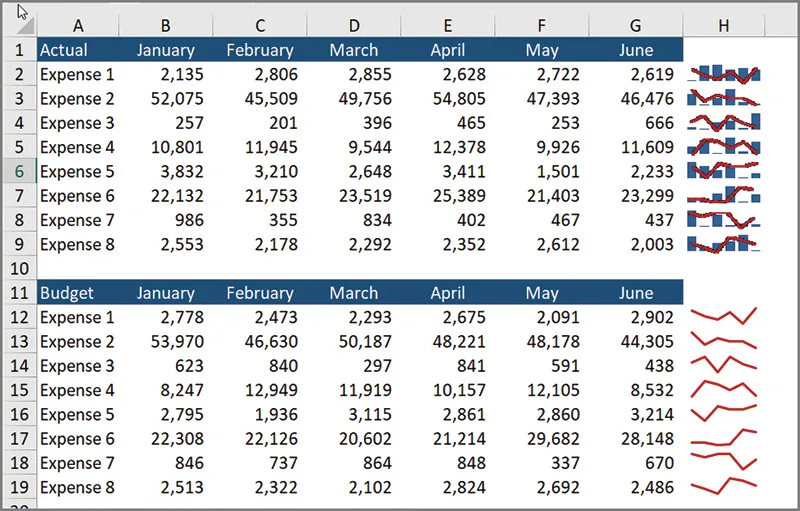
Task: Select column H header
Action: coord(724,23)
